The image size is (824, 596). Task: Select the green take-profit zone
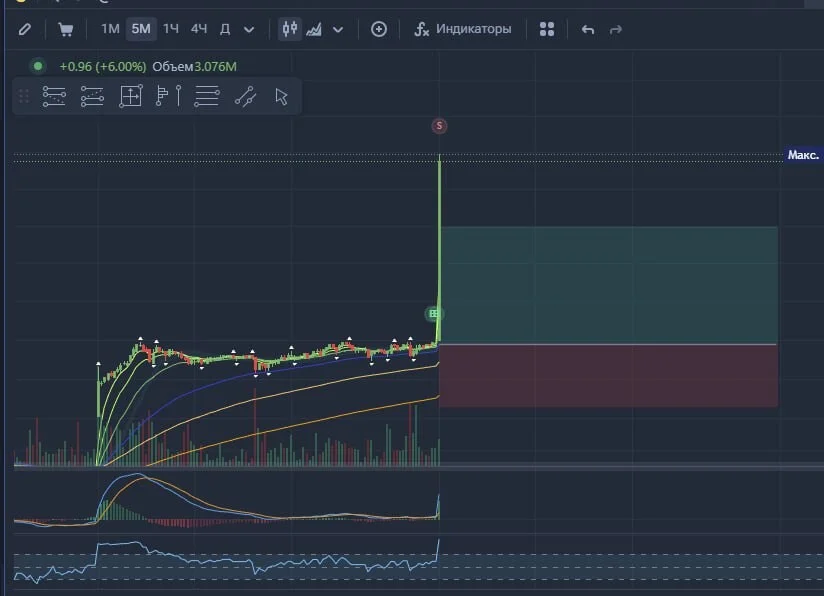coord(609,285)
